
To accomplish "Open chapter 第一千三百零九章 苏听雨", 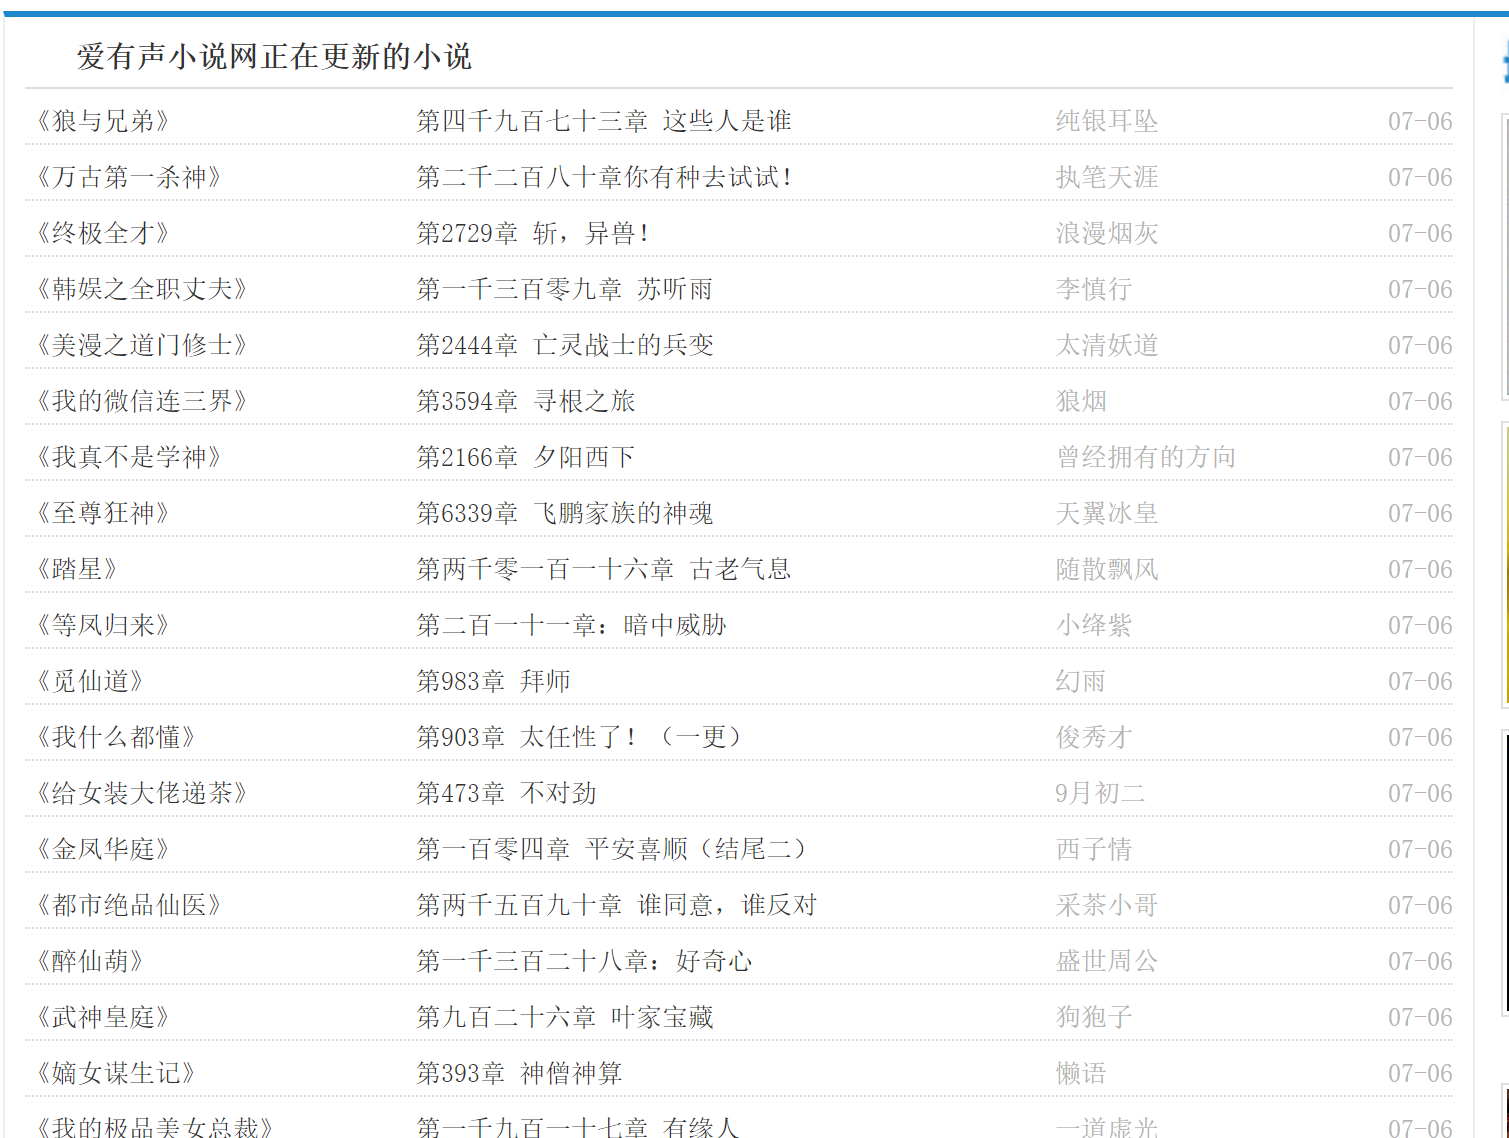I will click(565, 289).
